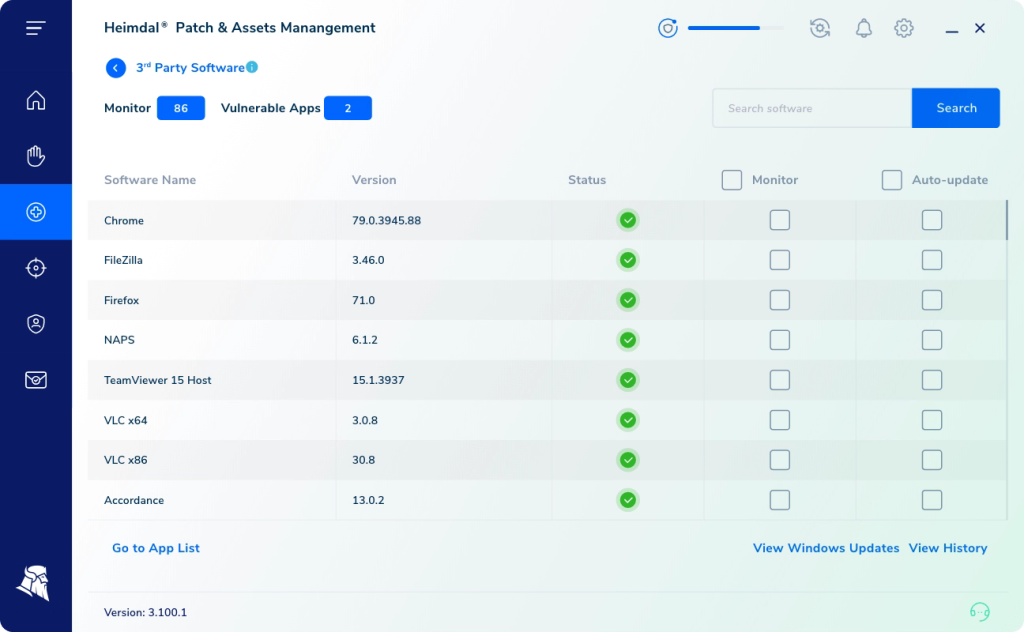Enable Monitor for Accordance
The width and height of the screenshot is (1024, 632).
point(780,500)
